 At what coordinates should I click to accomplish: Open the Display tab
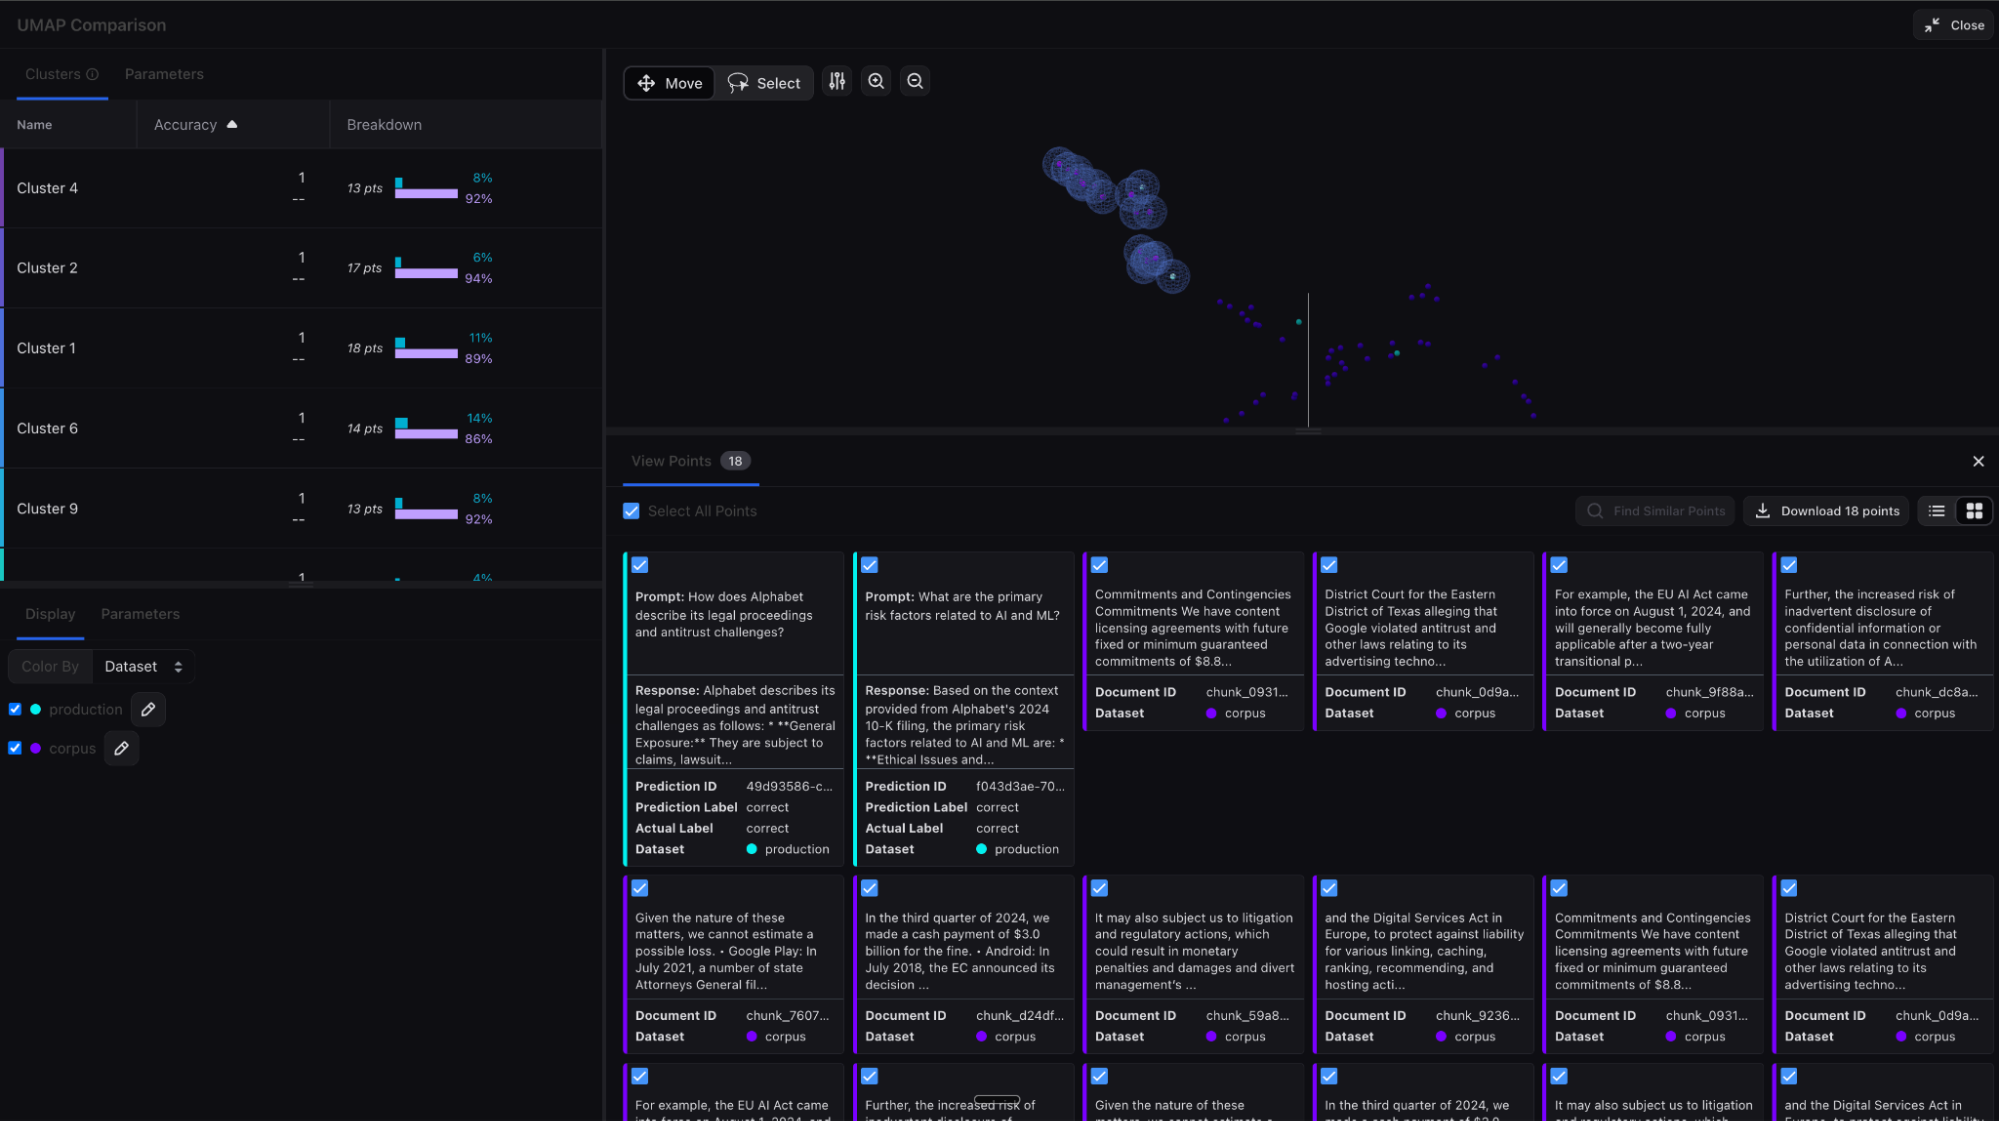(50, 614)
